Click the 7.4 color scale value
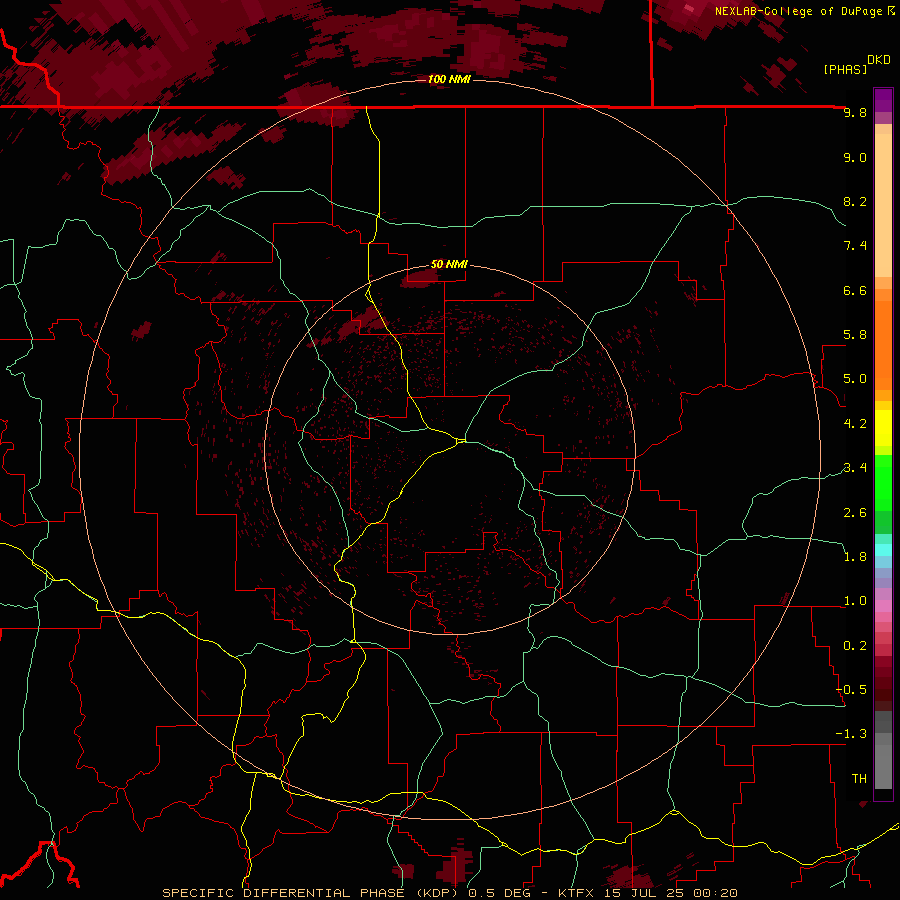This screenshot has height=900, width=900. click(855, 246)
